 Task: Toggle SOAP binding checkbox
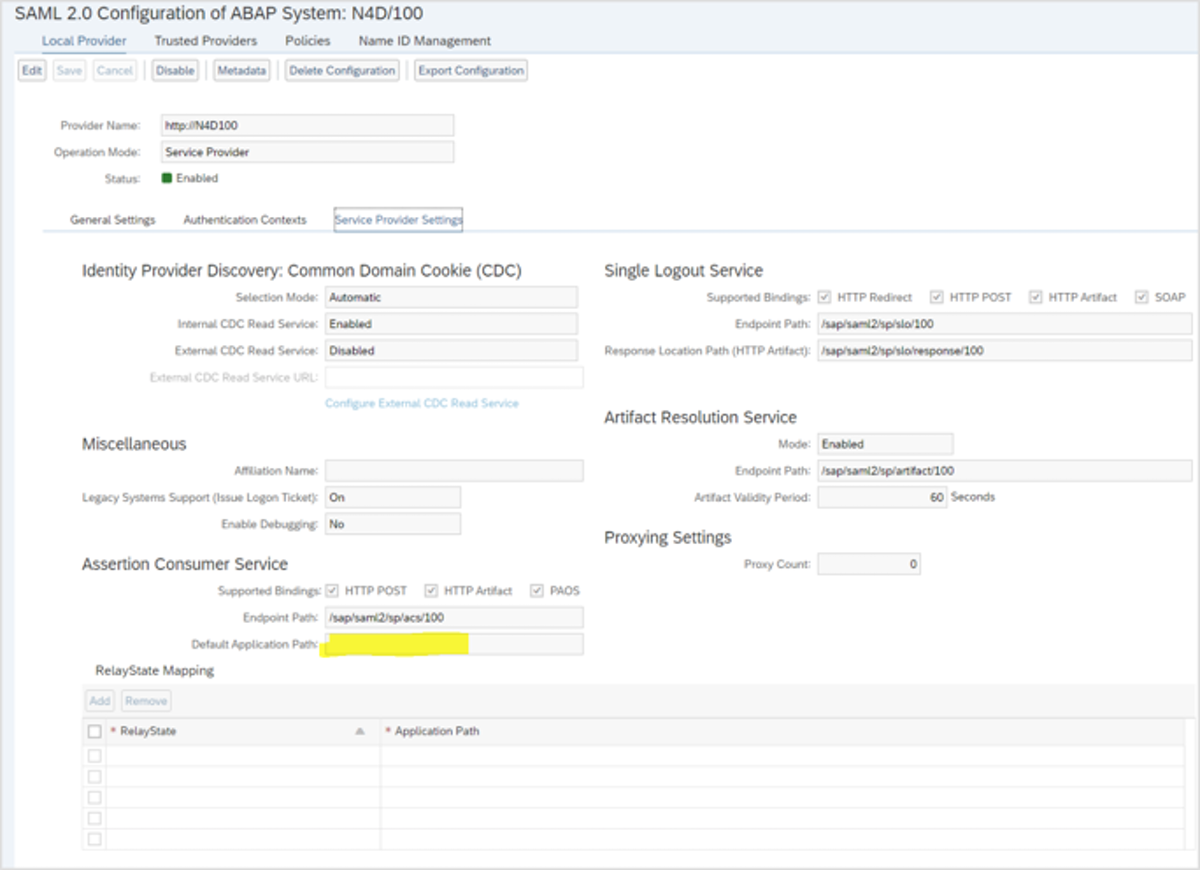[1141, 298]
